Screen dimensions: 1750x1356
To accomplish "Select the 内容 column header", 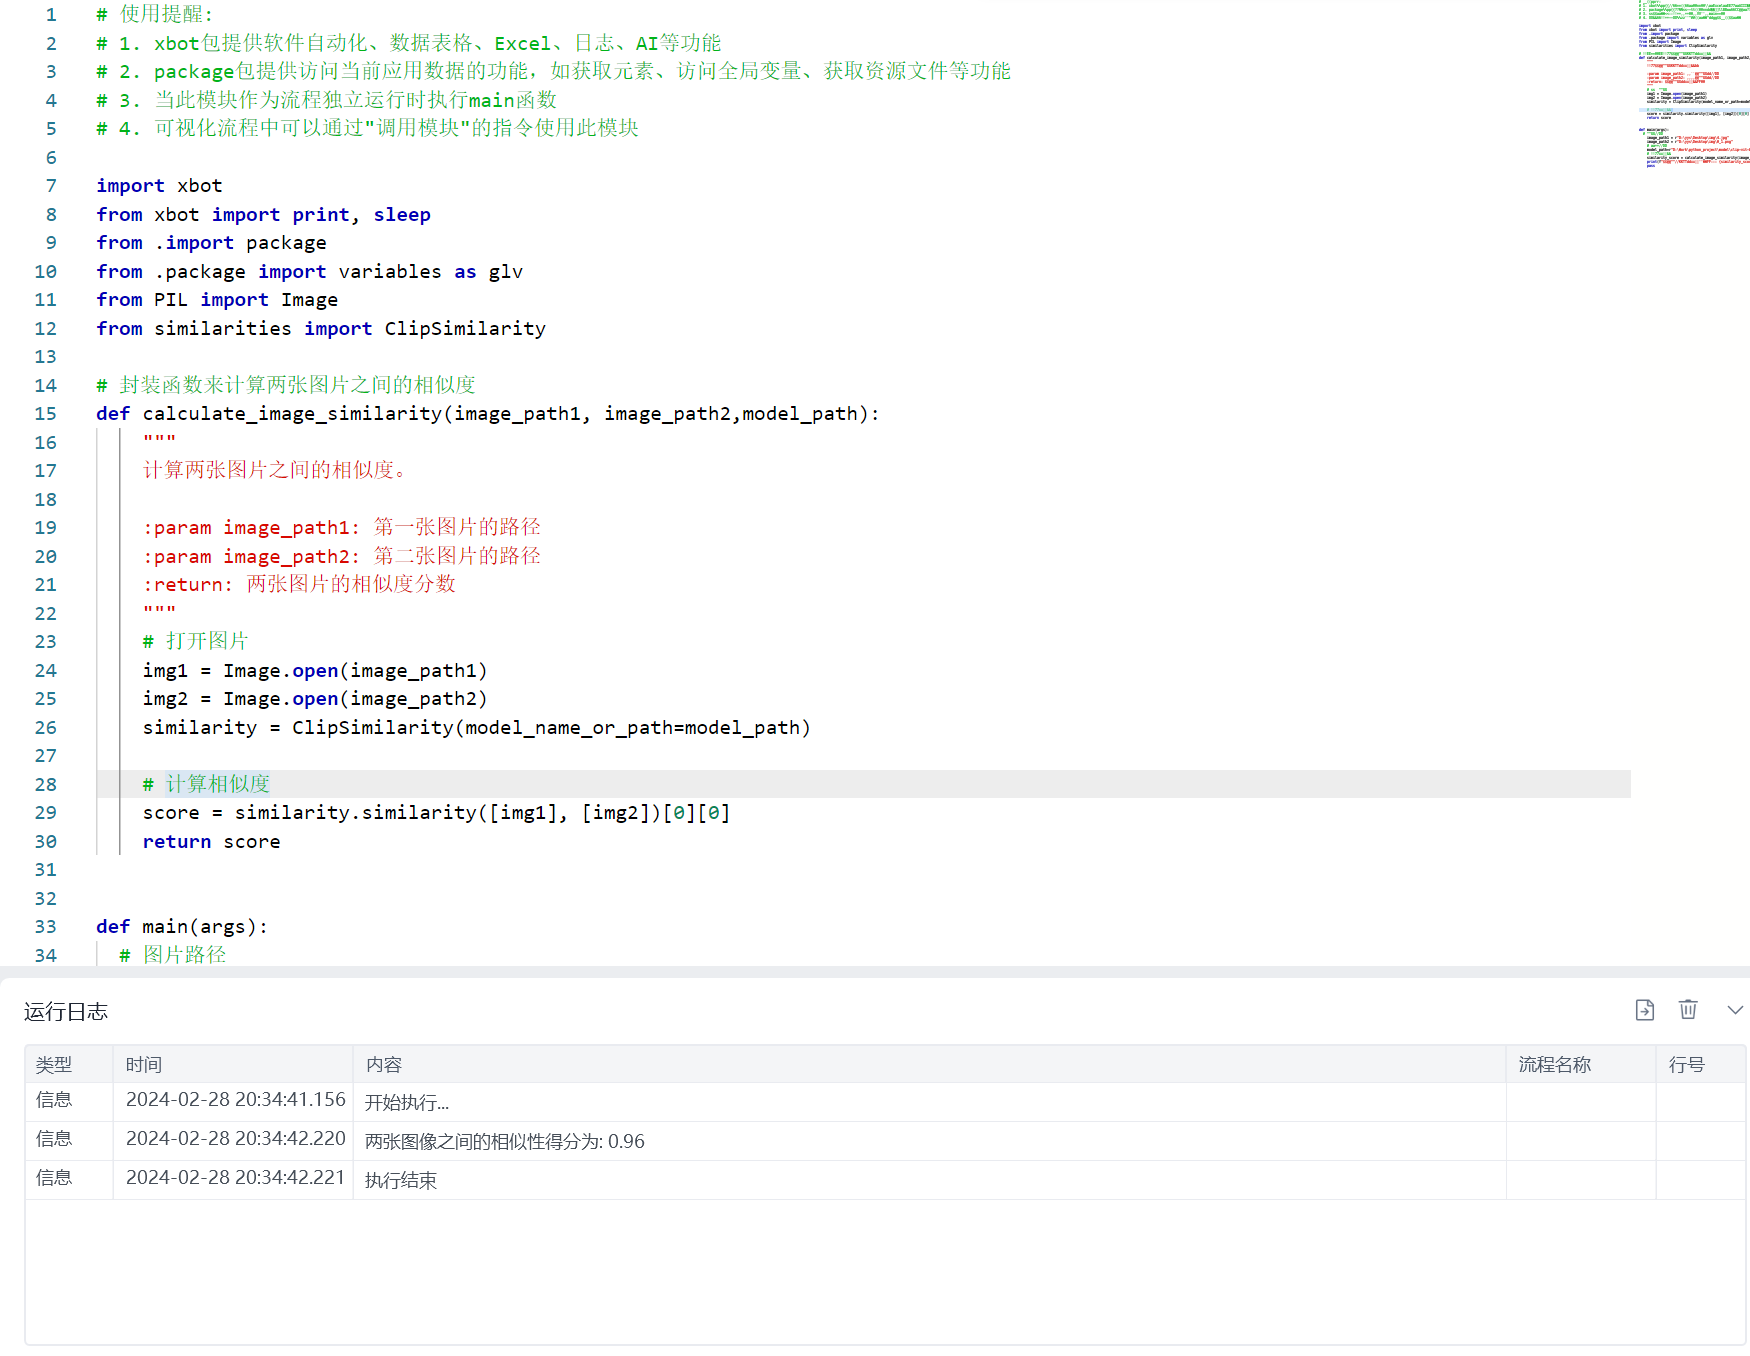I will [x=384, y=1065].
